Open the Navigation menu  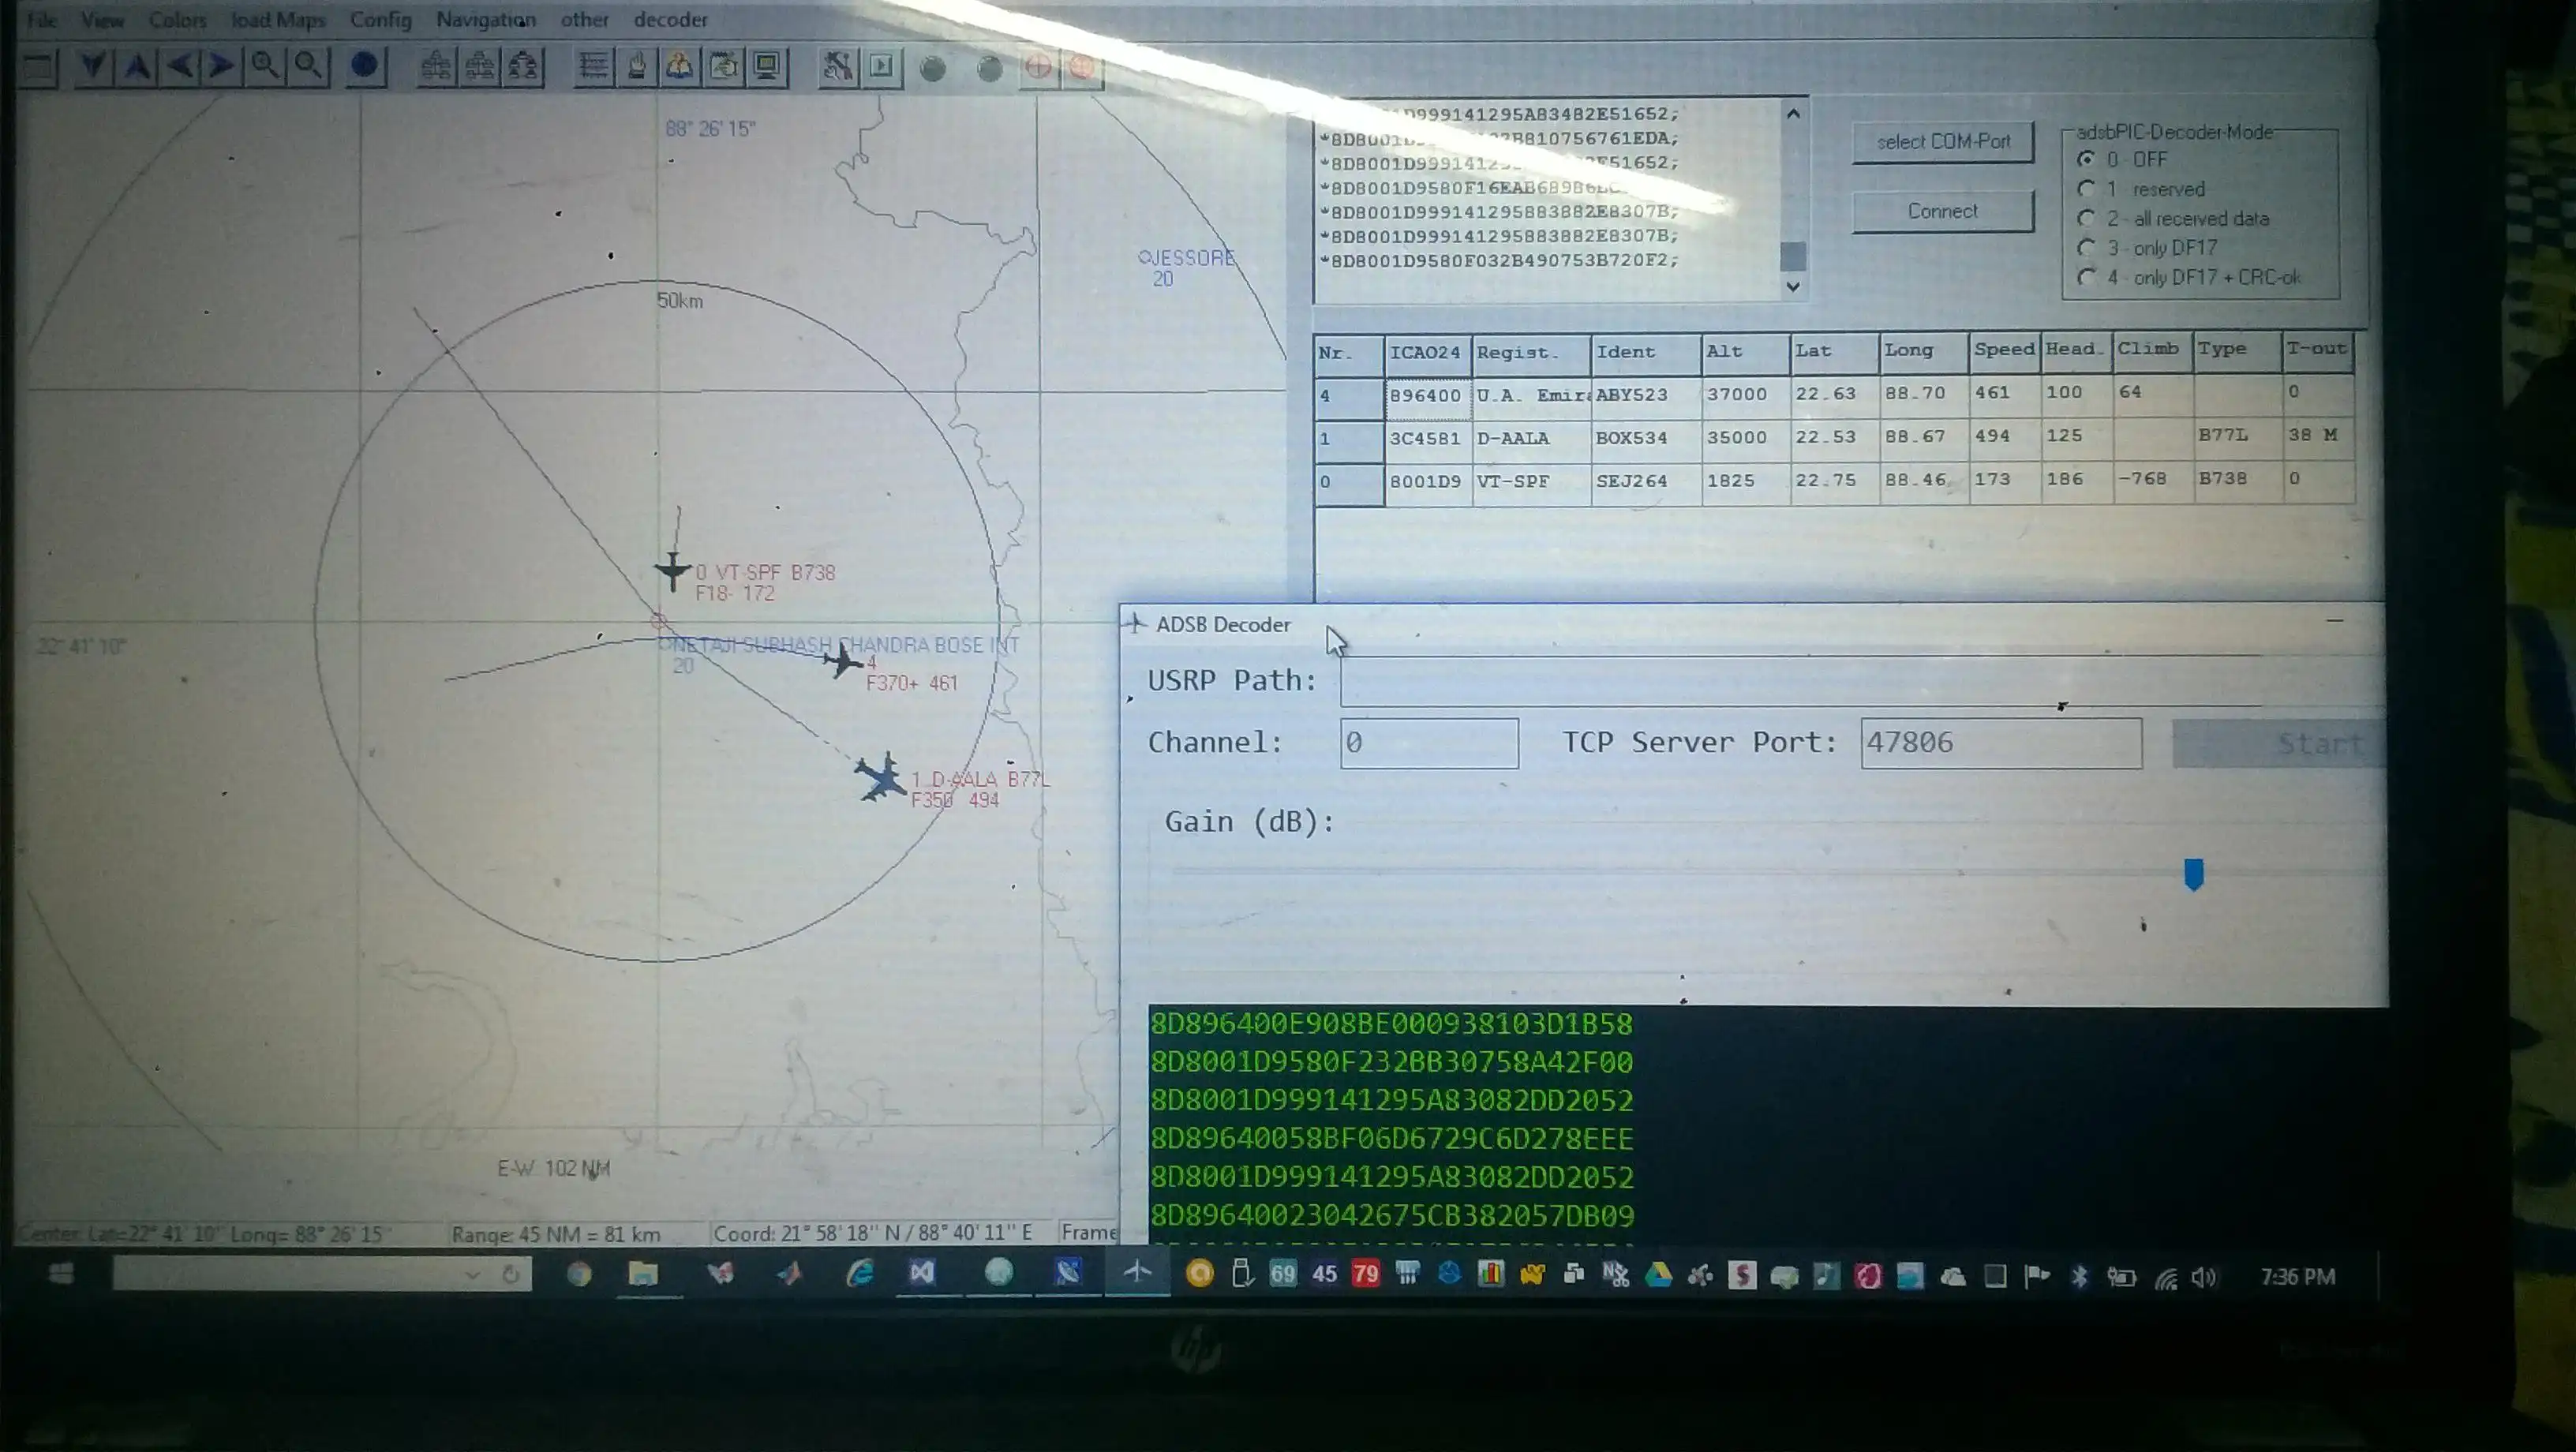tap(486, 20)
